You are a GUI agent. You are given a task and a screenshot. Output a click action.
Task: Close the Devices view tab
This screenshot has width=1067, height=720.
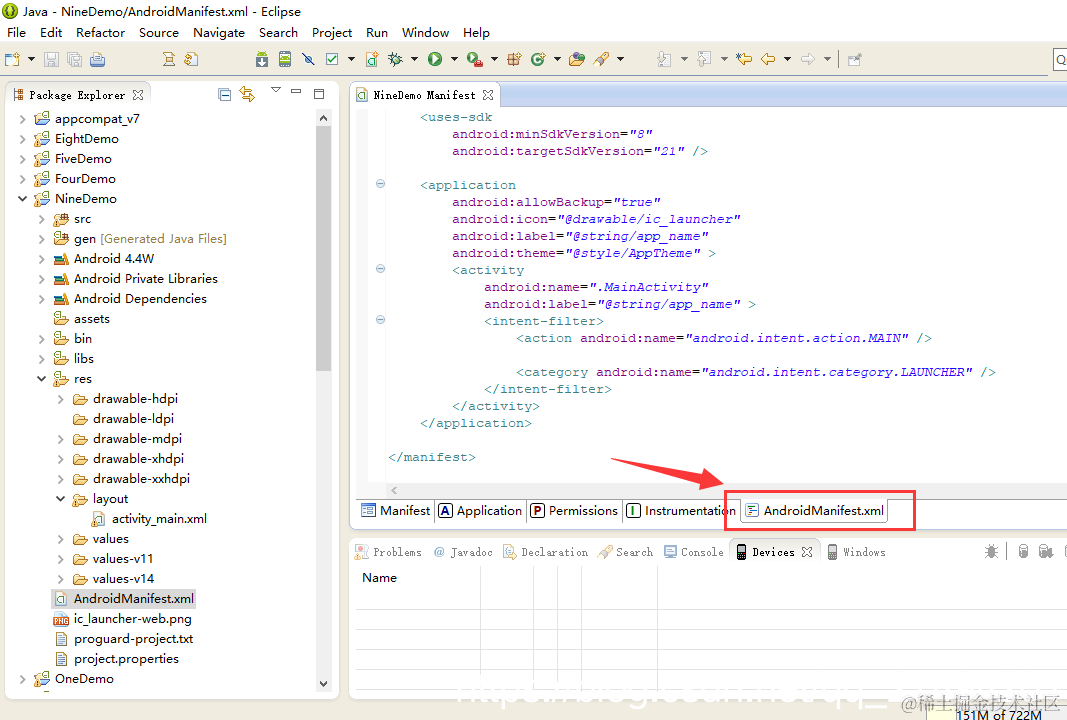[807, 552]
